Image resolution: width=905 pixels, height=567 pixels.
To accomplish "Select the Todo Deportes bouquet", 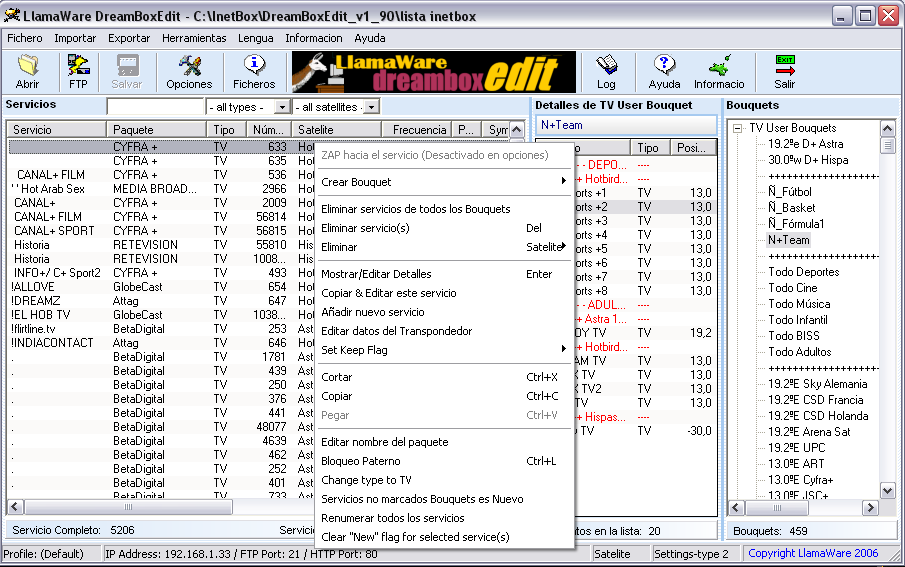I will pos(803,272).
